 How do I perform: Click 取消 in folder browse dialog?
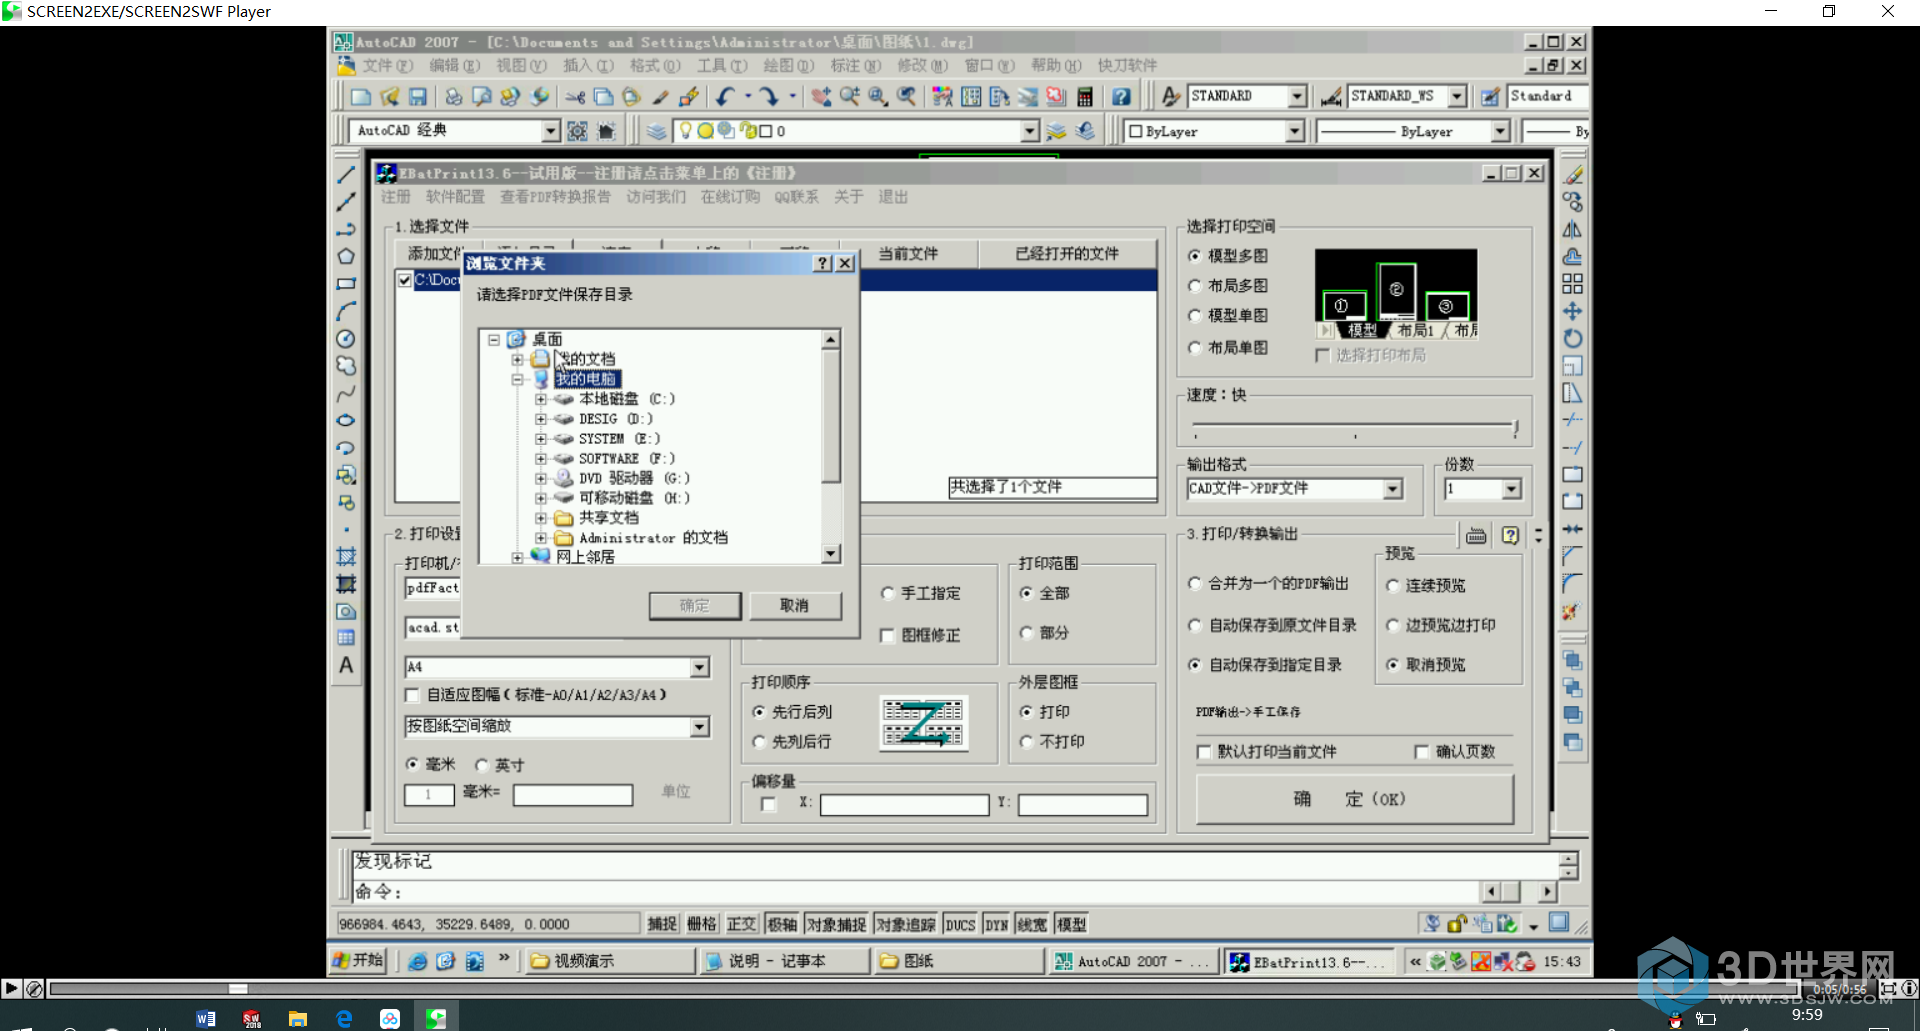point(794,606)
